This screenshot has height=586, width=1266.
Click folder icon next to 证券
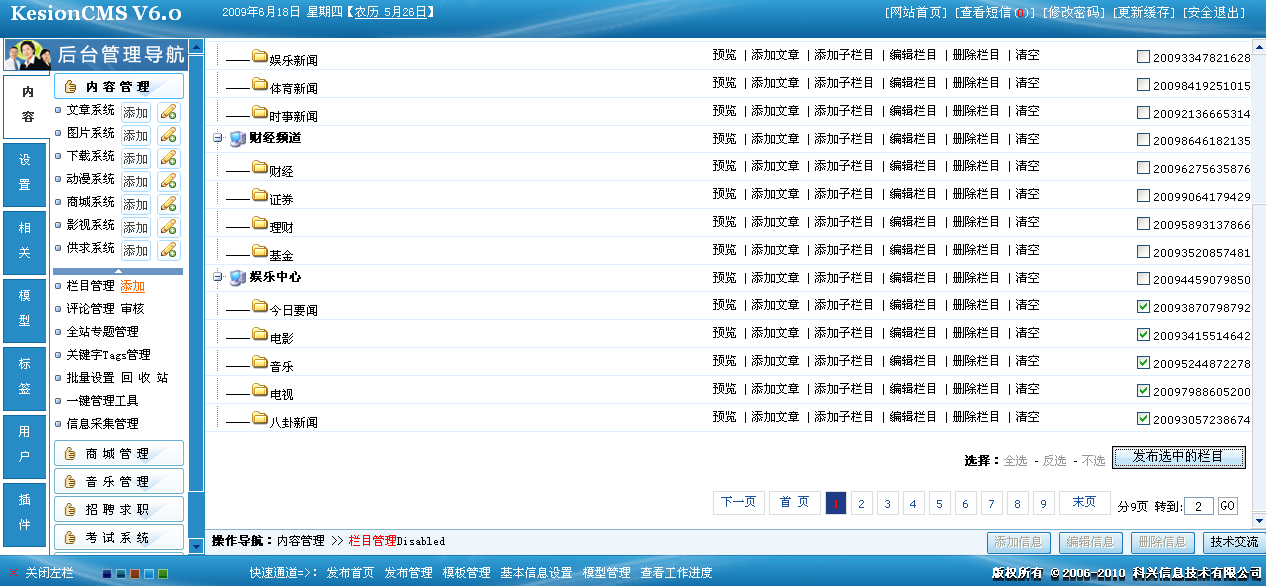(x=260, y=196)
